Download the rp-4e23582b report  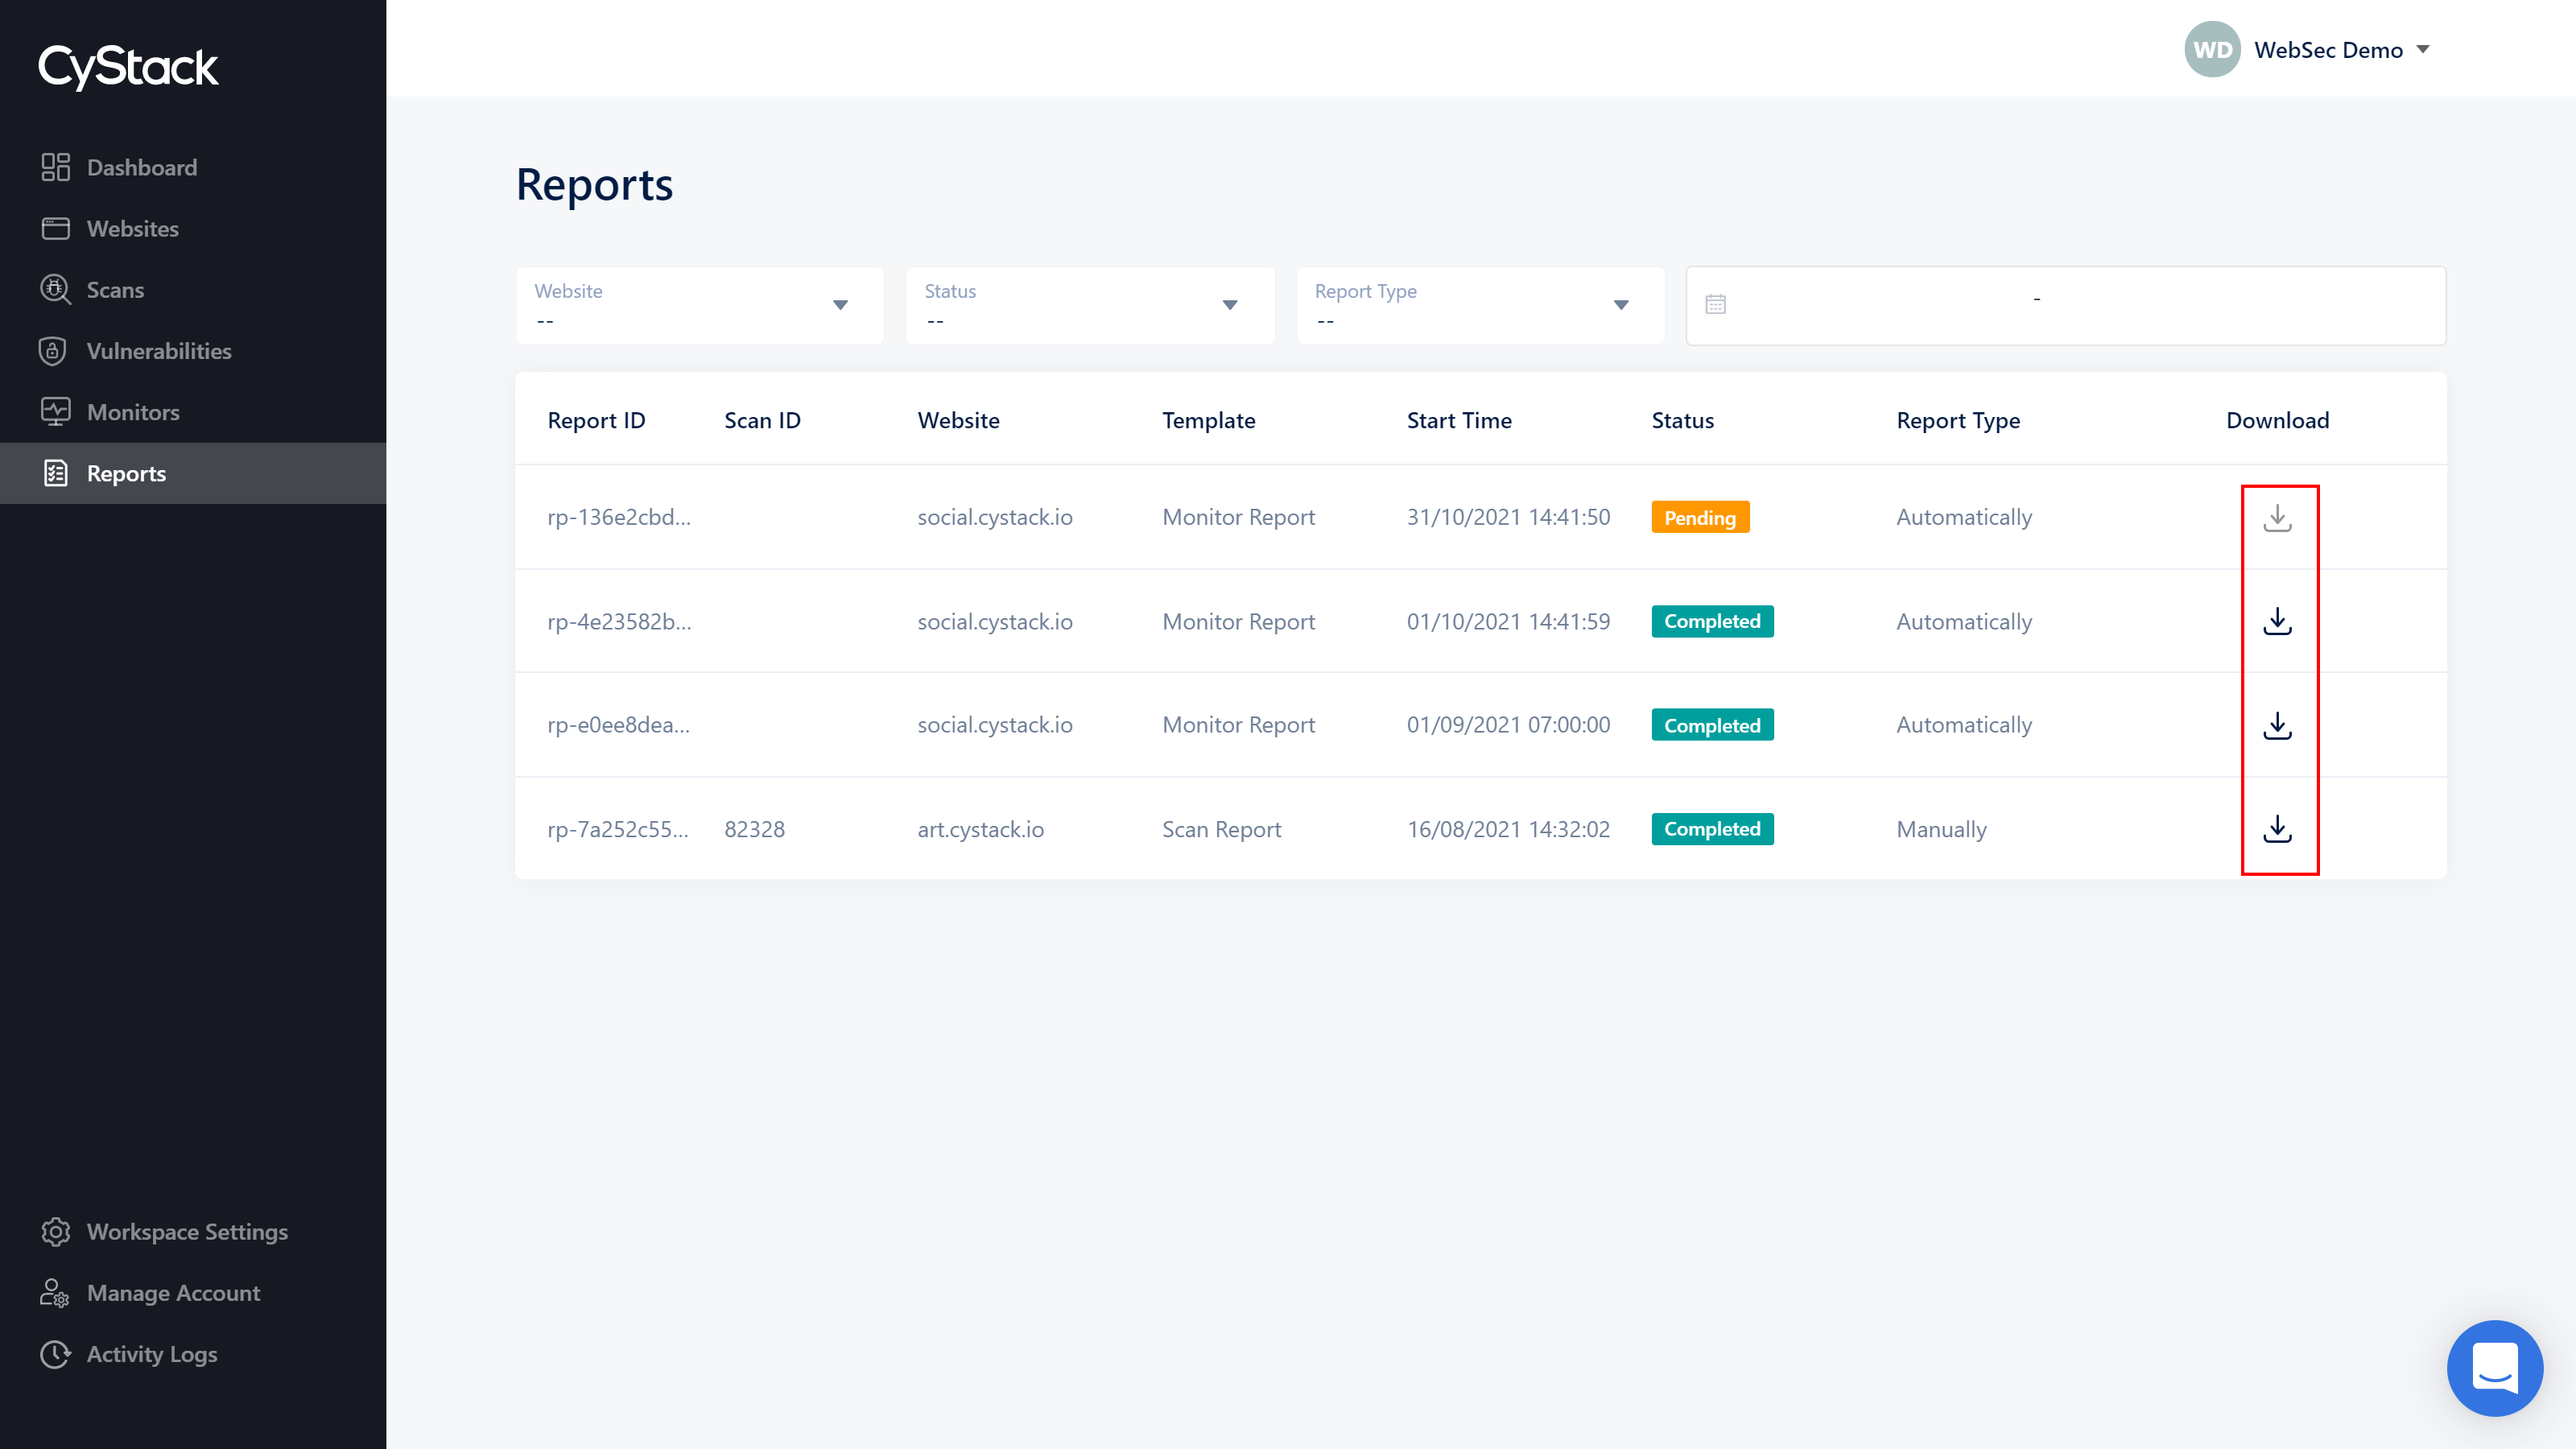[2278, 621]
